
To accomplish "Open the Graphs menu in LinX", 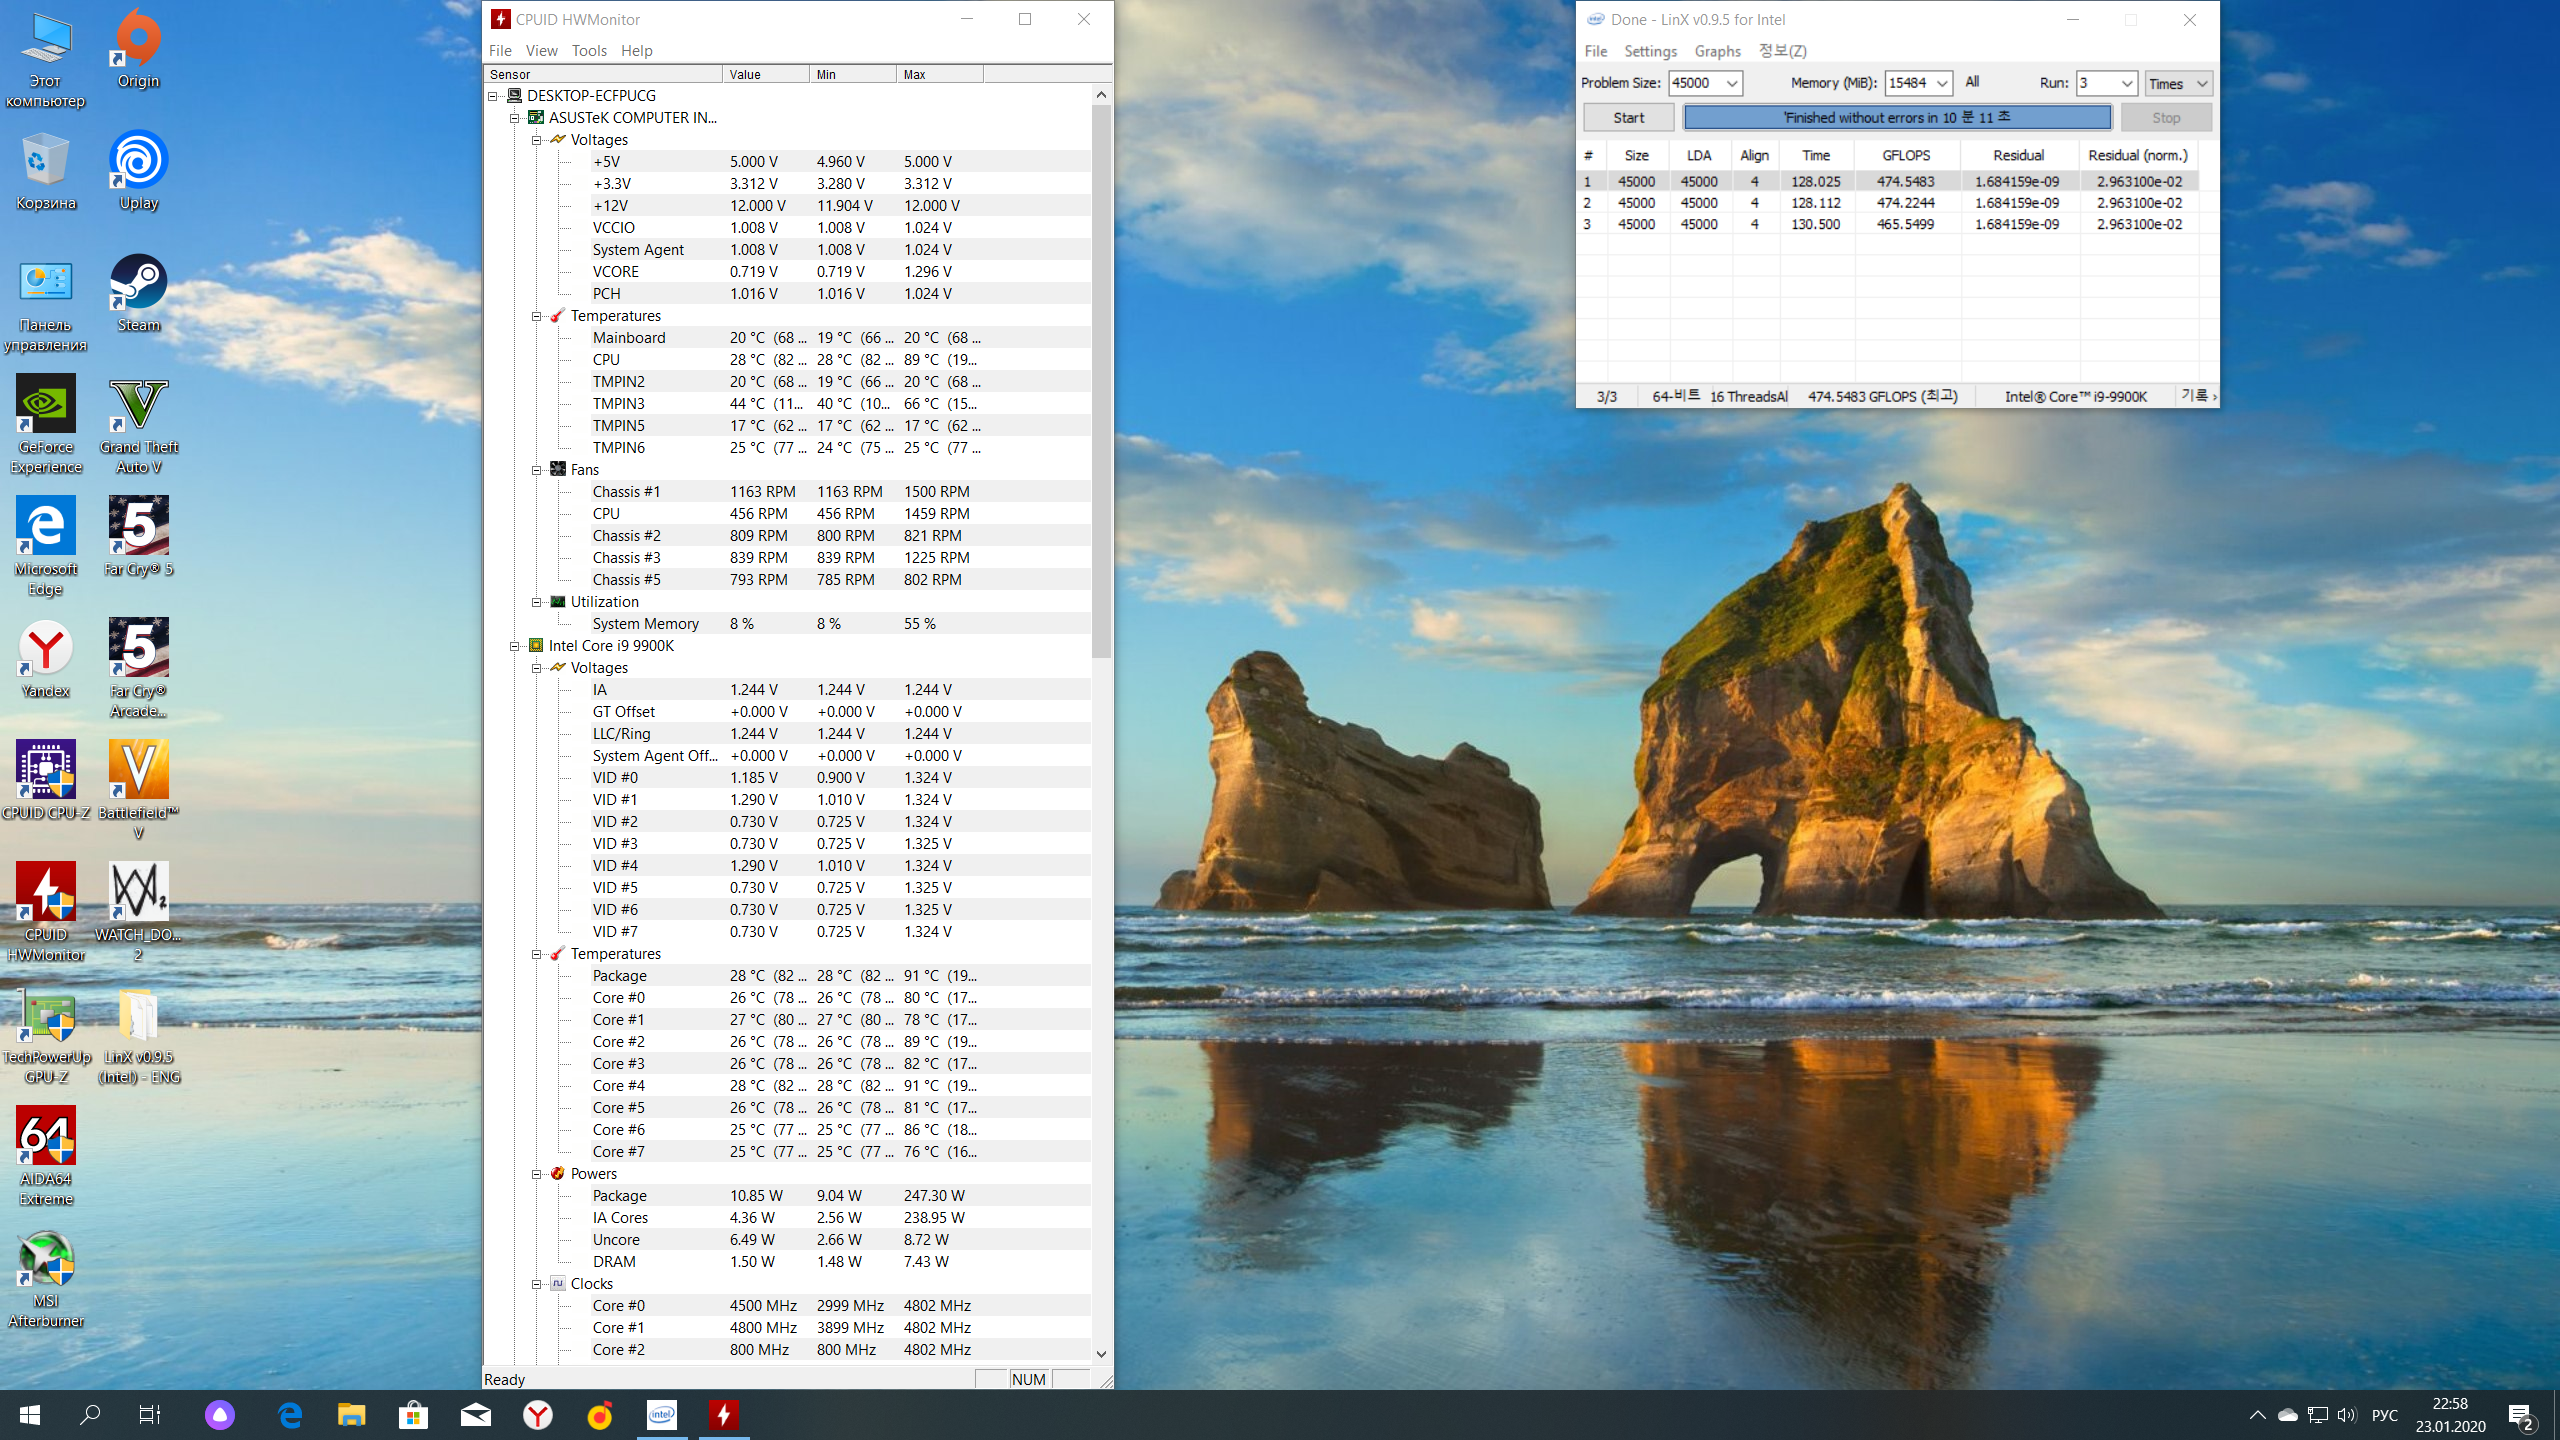I will coord(1717,51).
